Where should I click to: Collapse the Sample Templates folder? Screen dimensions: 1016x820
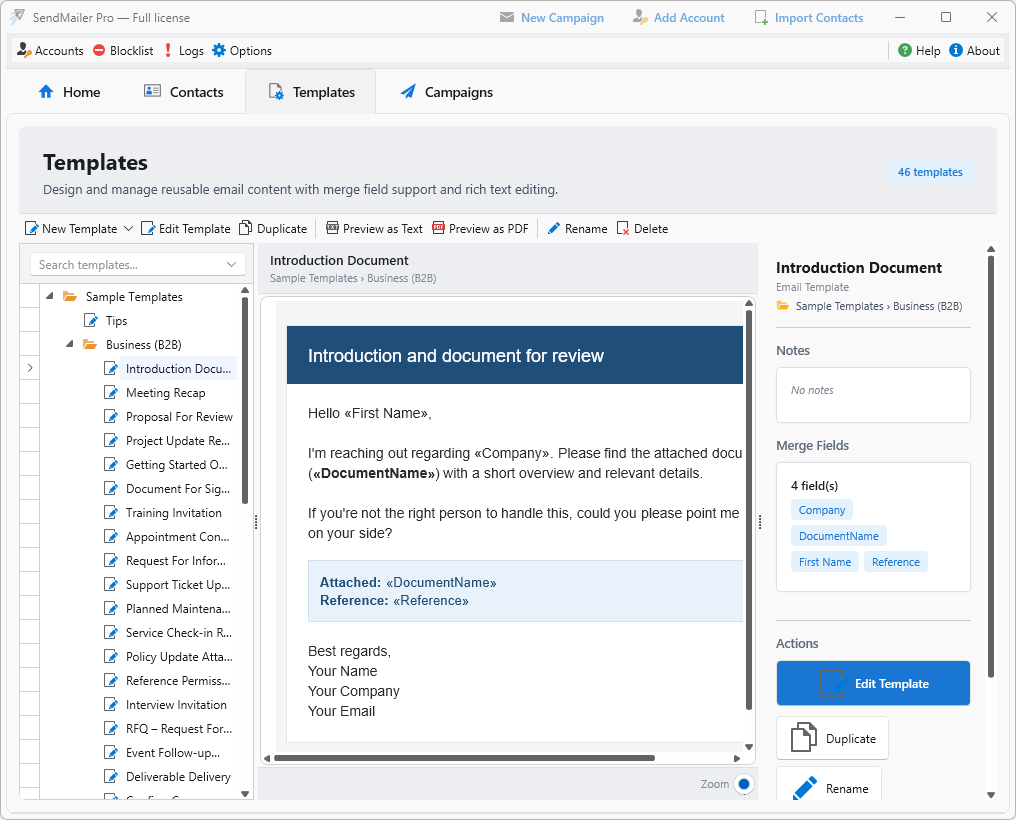49,296
